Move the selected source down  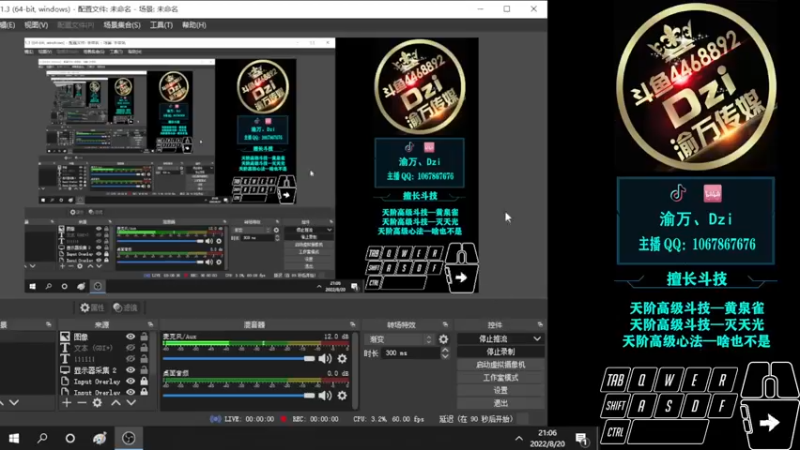[131, 403]
